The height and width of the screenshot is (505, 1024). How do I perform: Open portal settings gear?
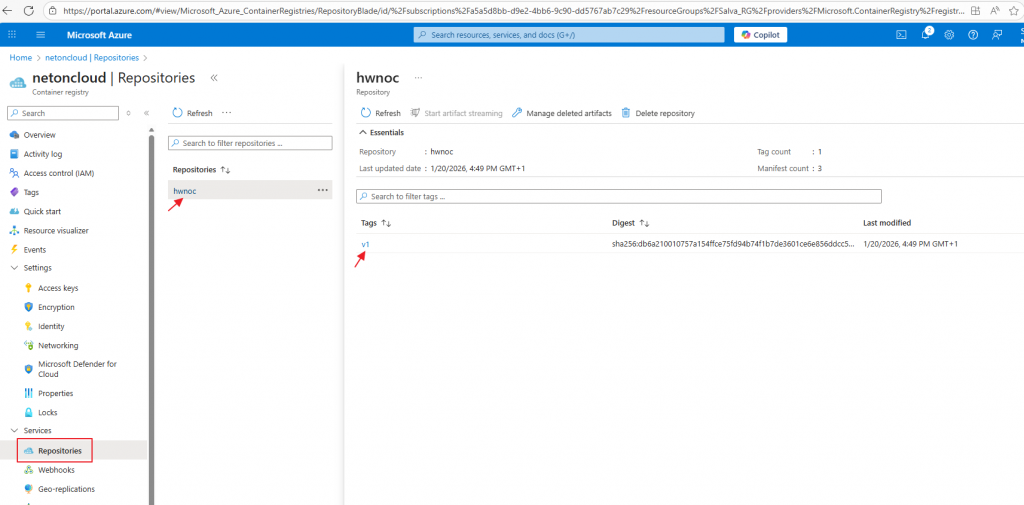pyautogui.click(x=949, y=34)
